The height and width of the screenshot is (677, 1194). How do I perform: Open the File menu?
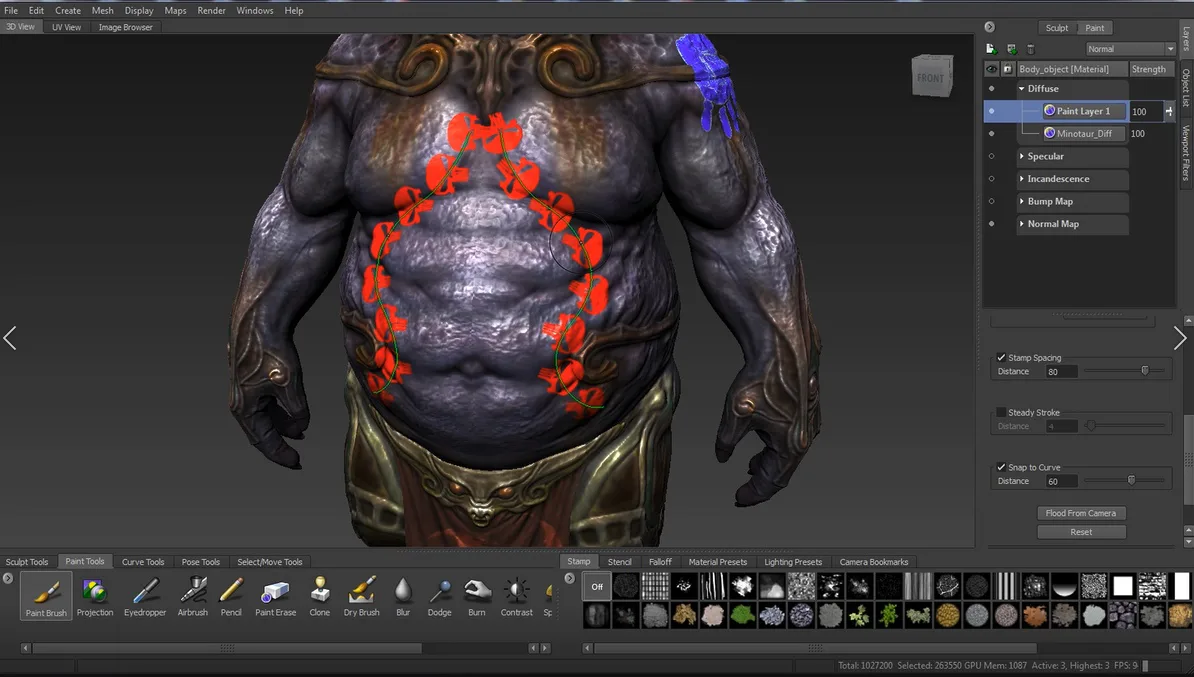pos(11,11)
